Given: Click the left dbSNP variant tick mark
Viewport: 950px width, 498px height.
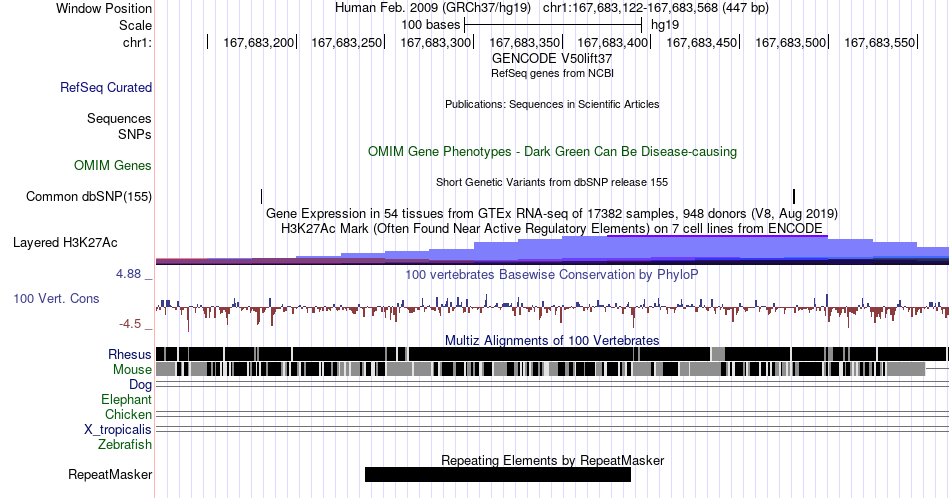Looking at the screenshot, I should (262, 196).
